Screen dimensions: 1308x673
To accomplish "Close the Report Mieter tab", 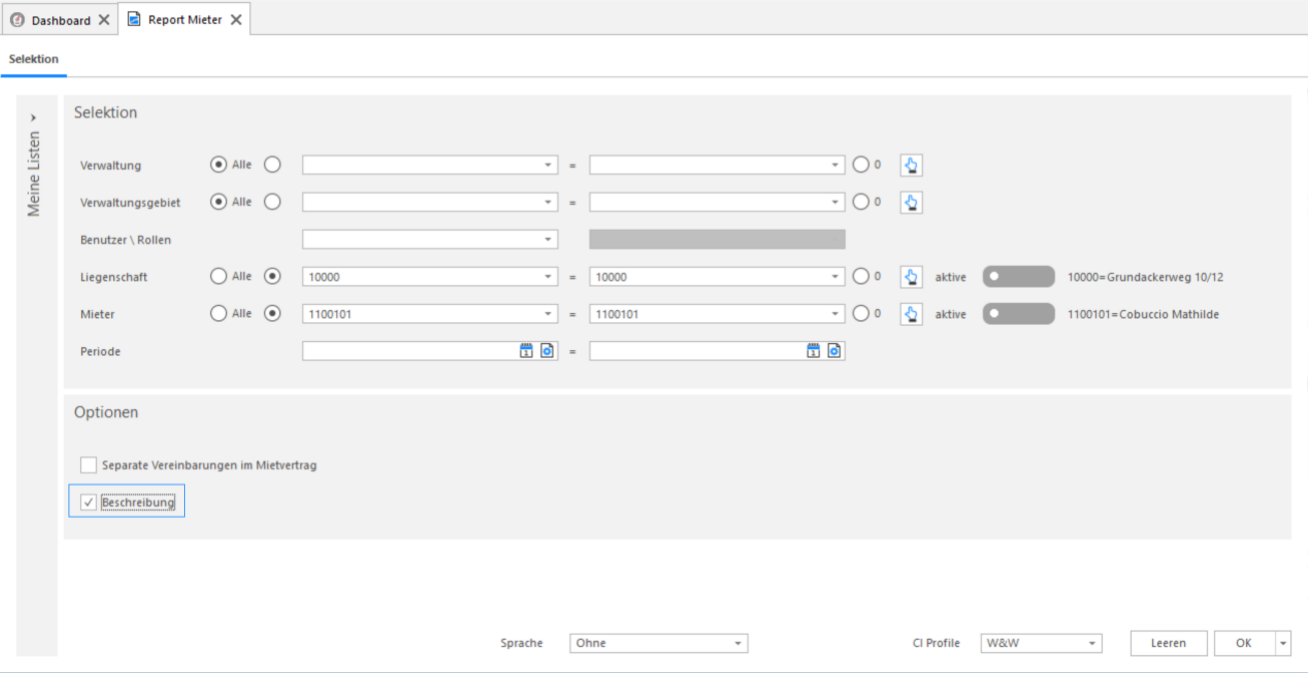I will [x=236, y=20].
